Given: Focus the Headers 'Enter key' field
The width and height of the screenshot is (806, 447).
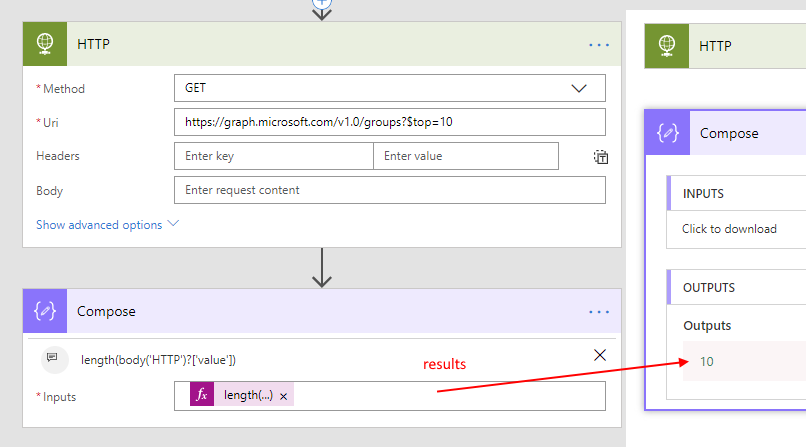Looking at the screenshot, I should [x=273, y=156].
